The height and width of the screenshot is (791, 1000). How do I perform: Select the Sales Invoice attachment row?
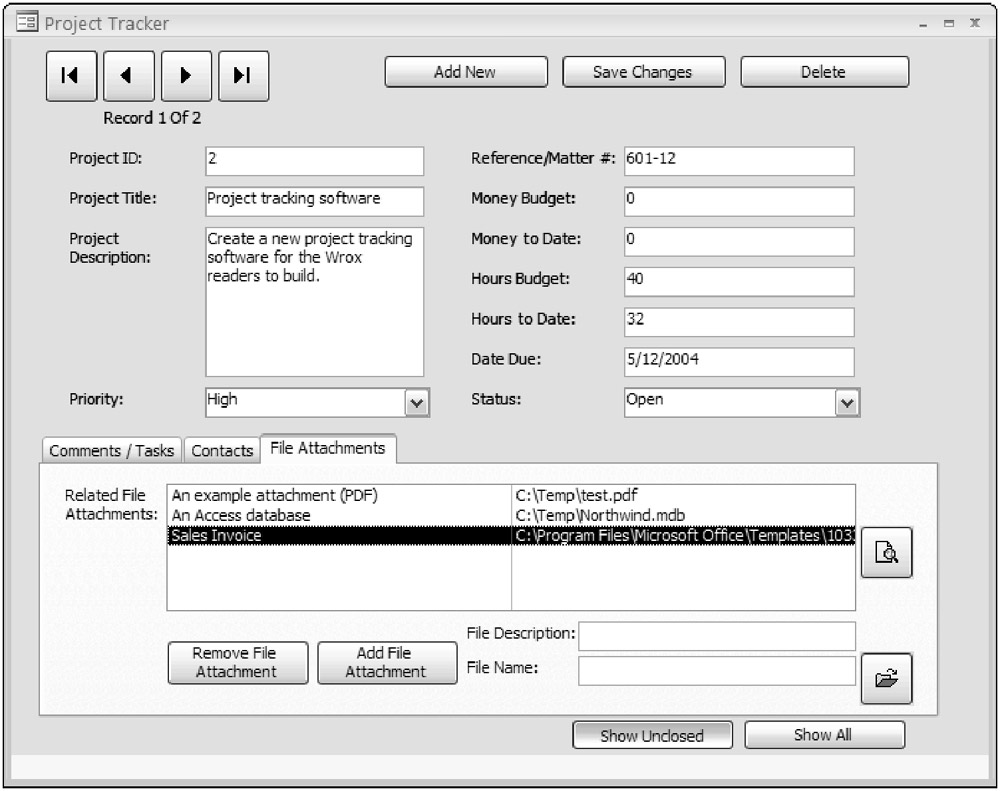click(x=338, y=536)
